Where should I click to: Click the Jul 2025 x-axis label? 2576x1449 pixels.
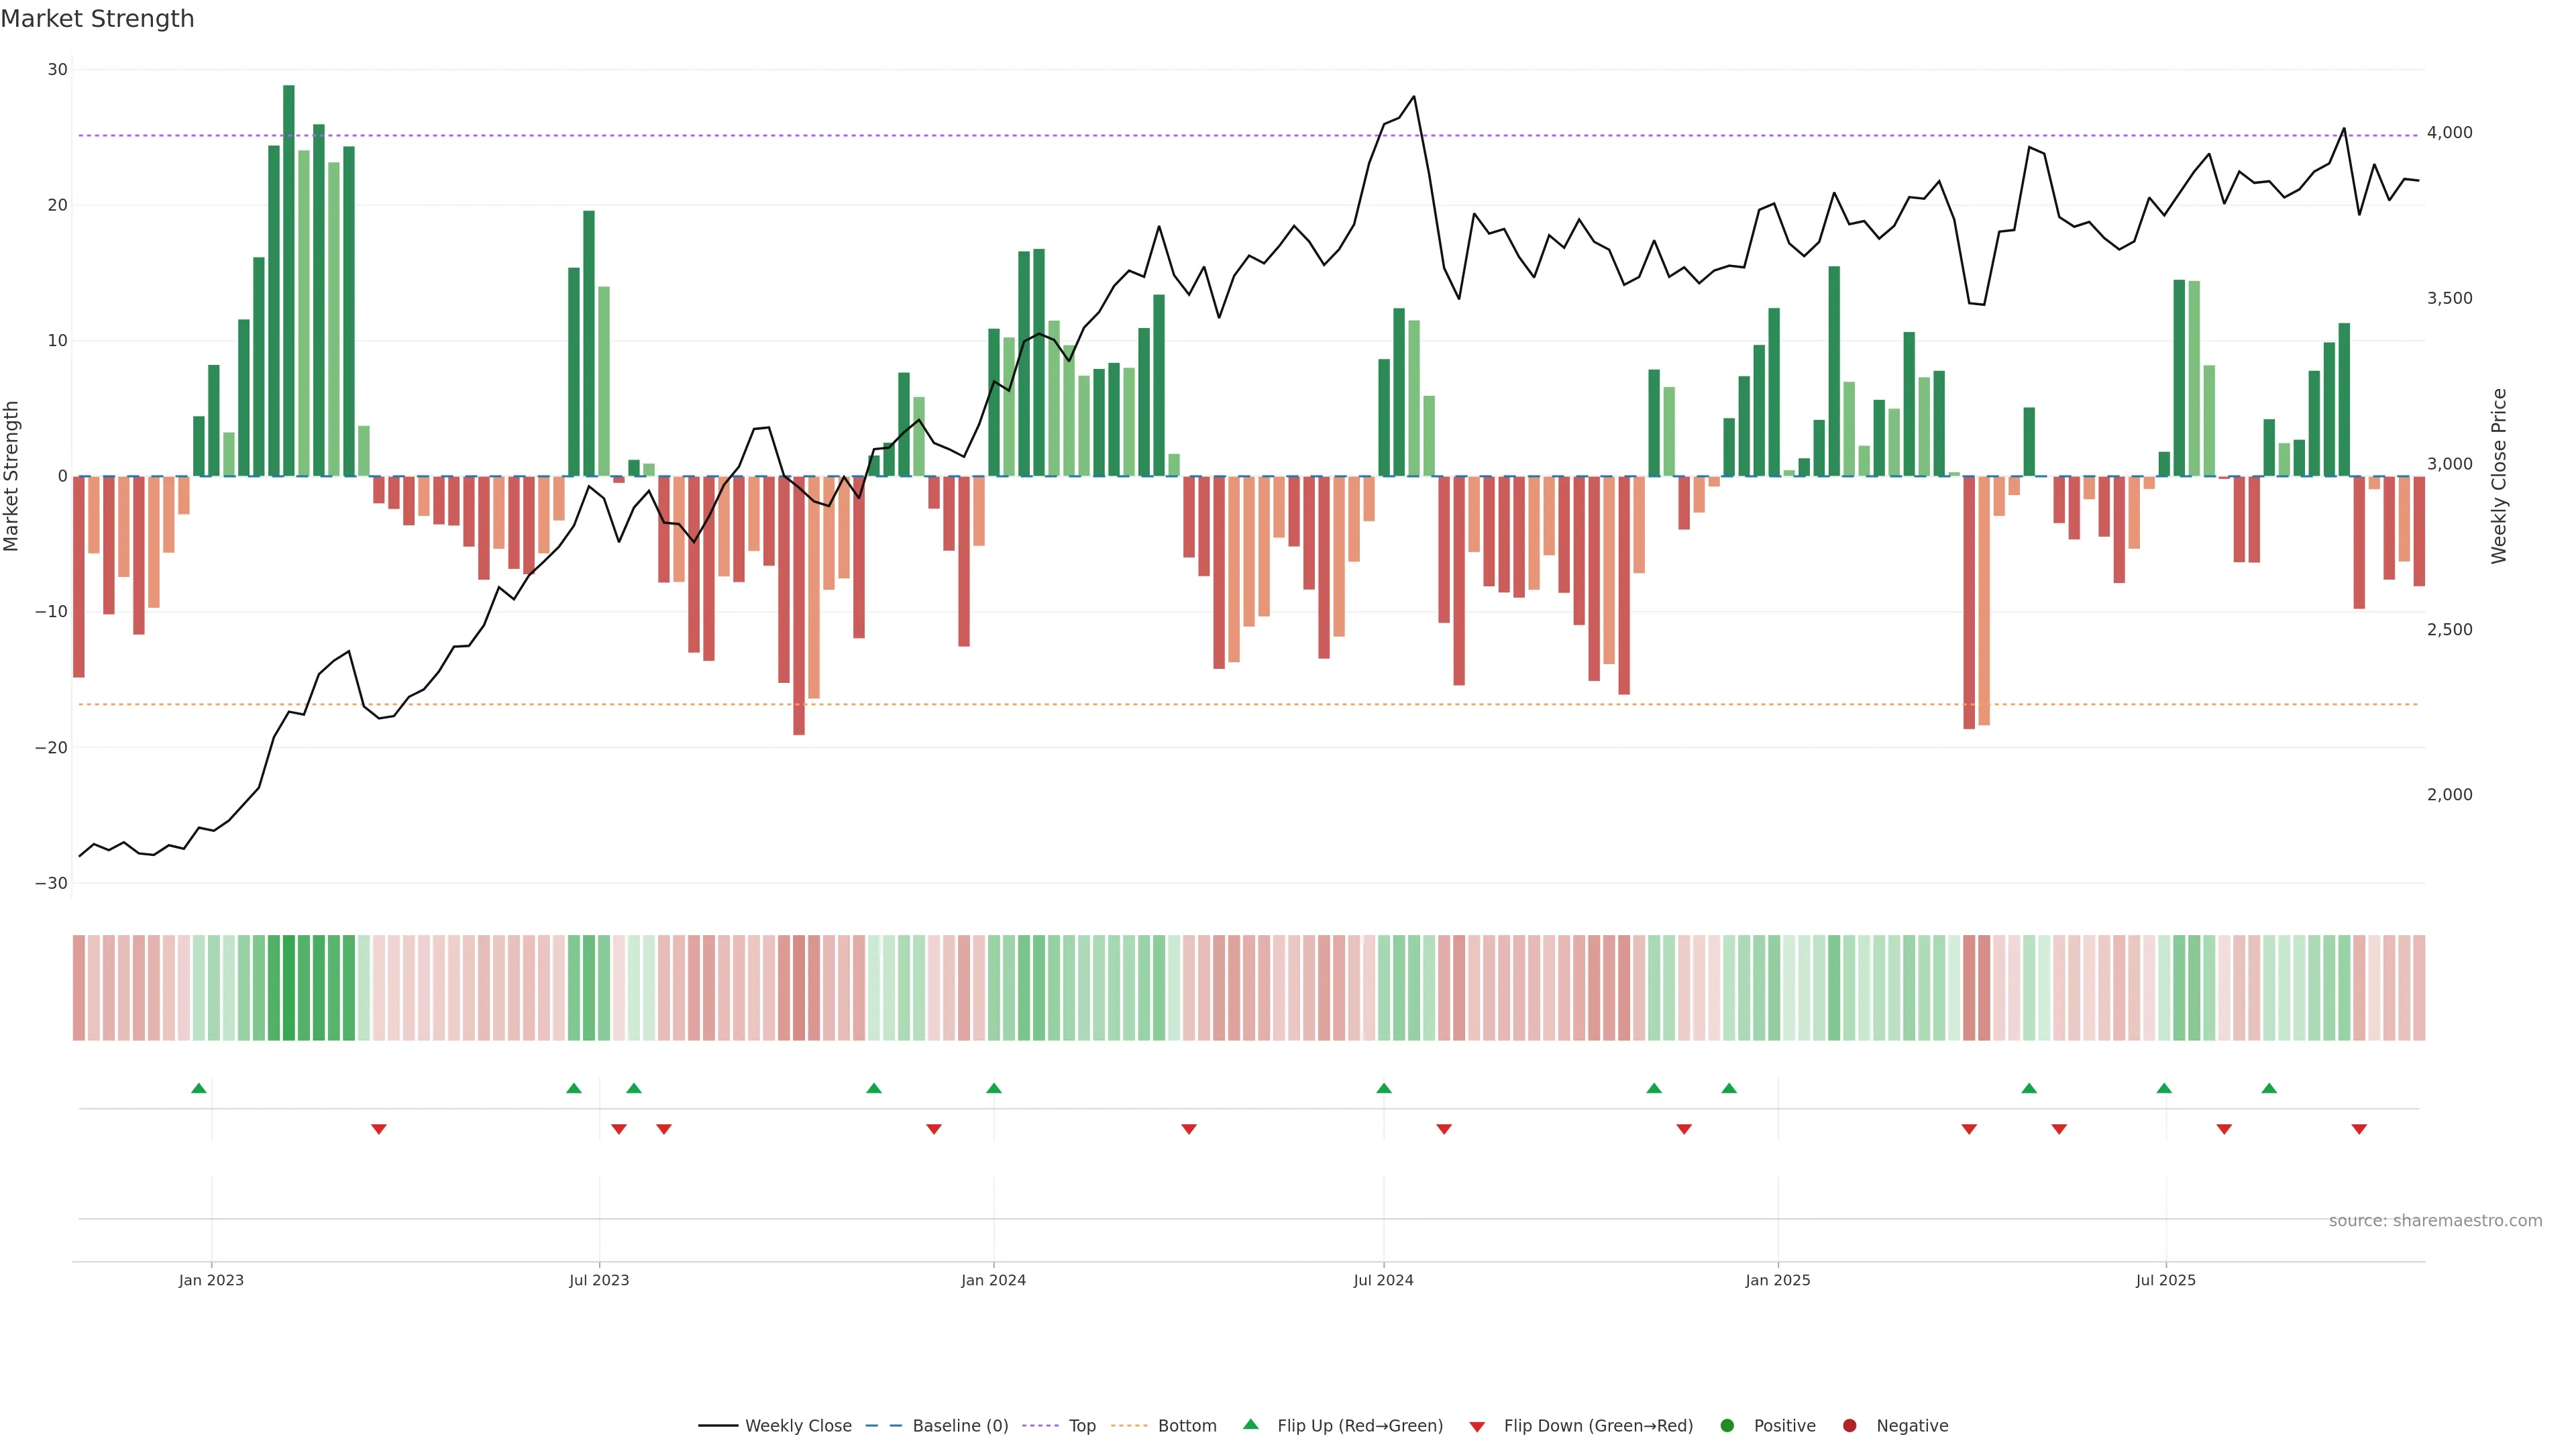(2165, 1280)
